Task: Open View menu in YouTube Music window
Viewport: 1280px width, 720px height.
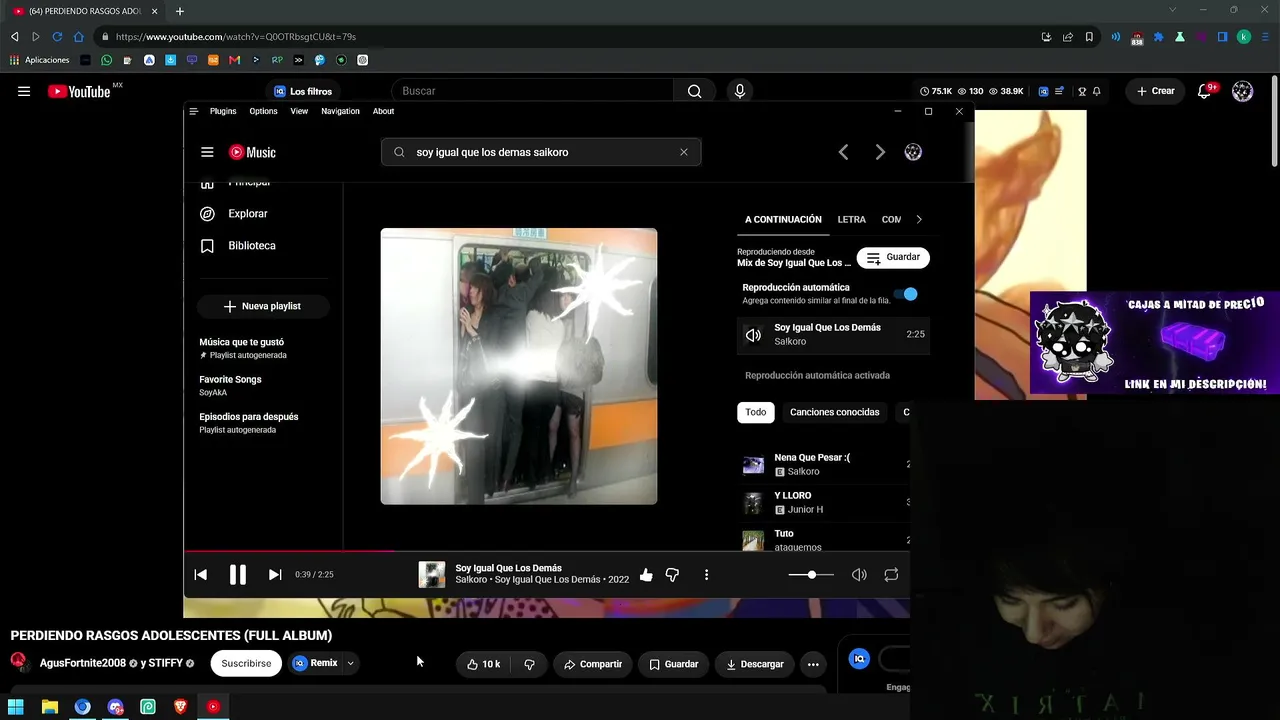Action: click(x=299, y=111)
